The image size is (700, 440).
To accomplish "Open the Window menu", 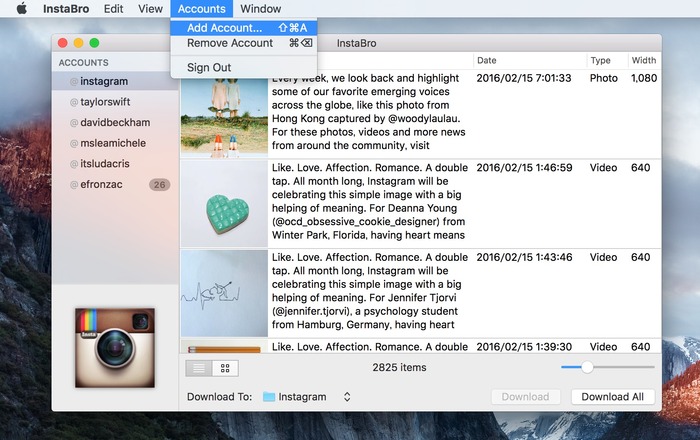I will [261, 8].
